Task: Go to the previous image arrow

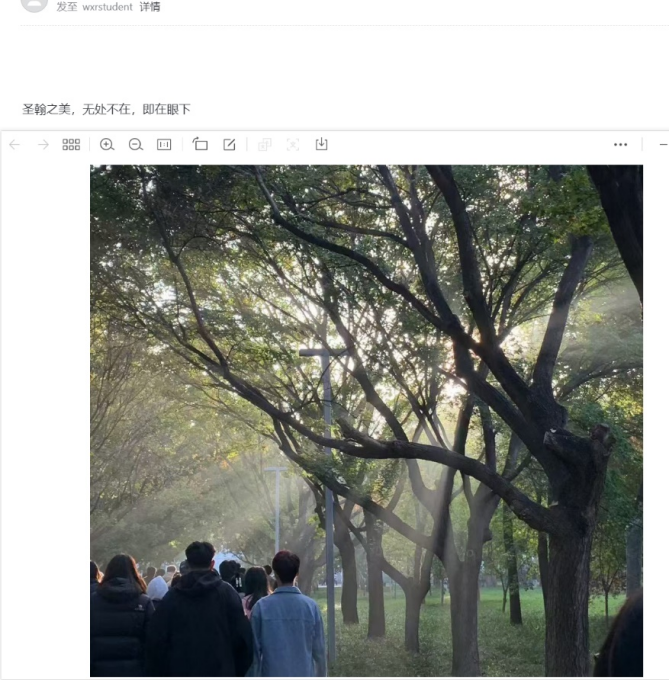Action: 15,144
